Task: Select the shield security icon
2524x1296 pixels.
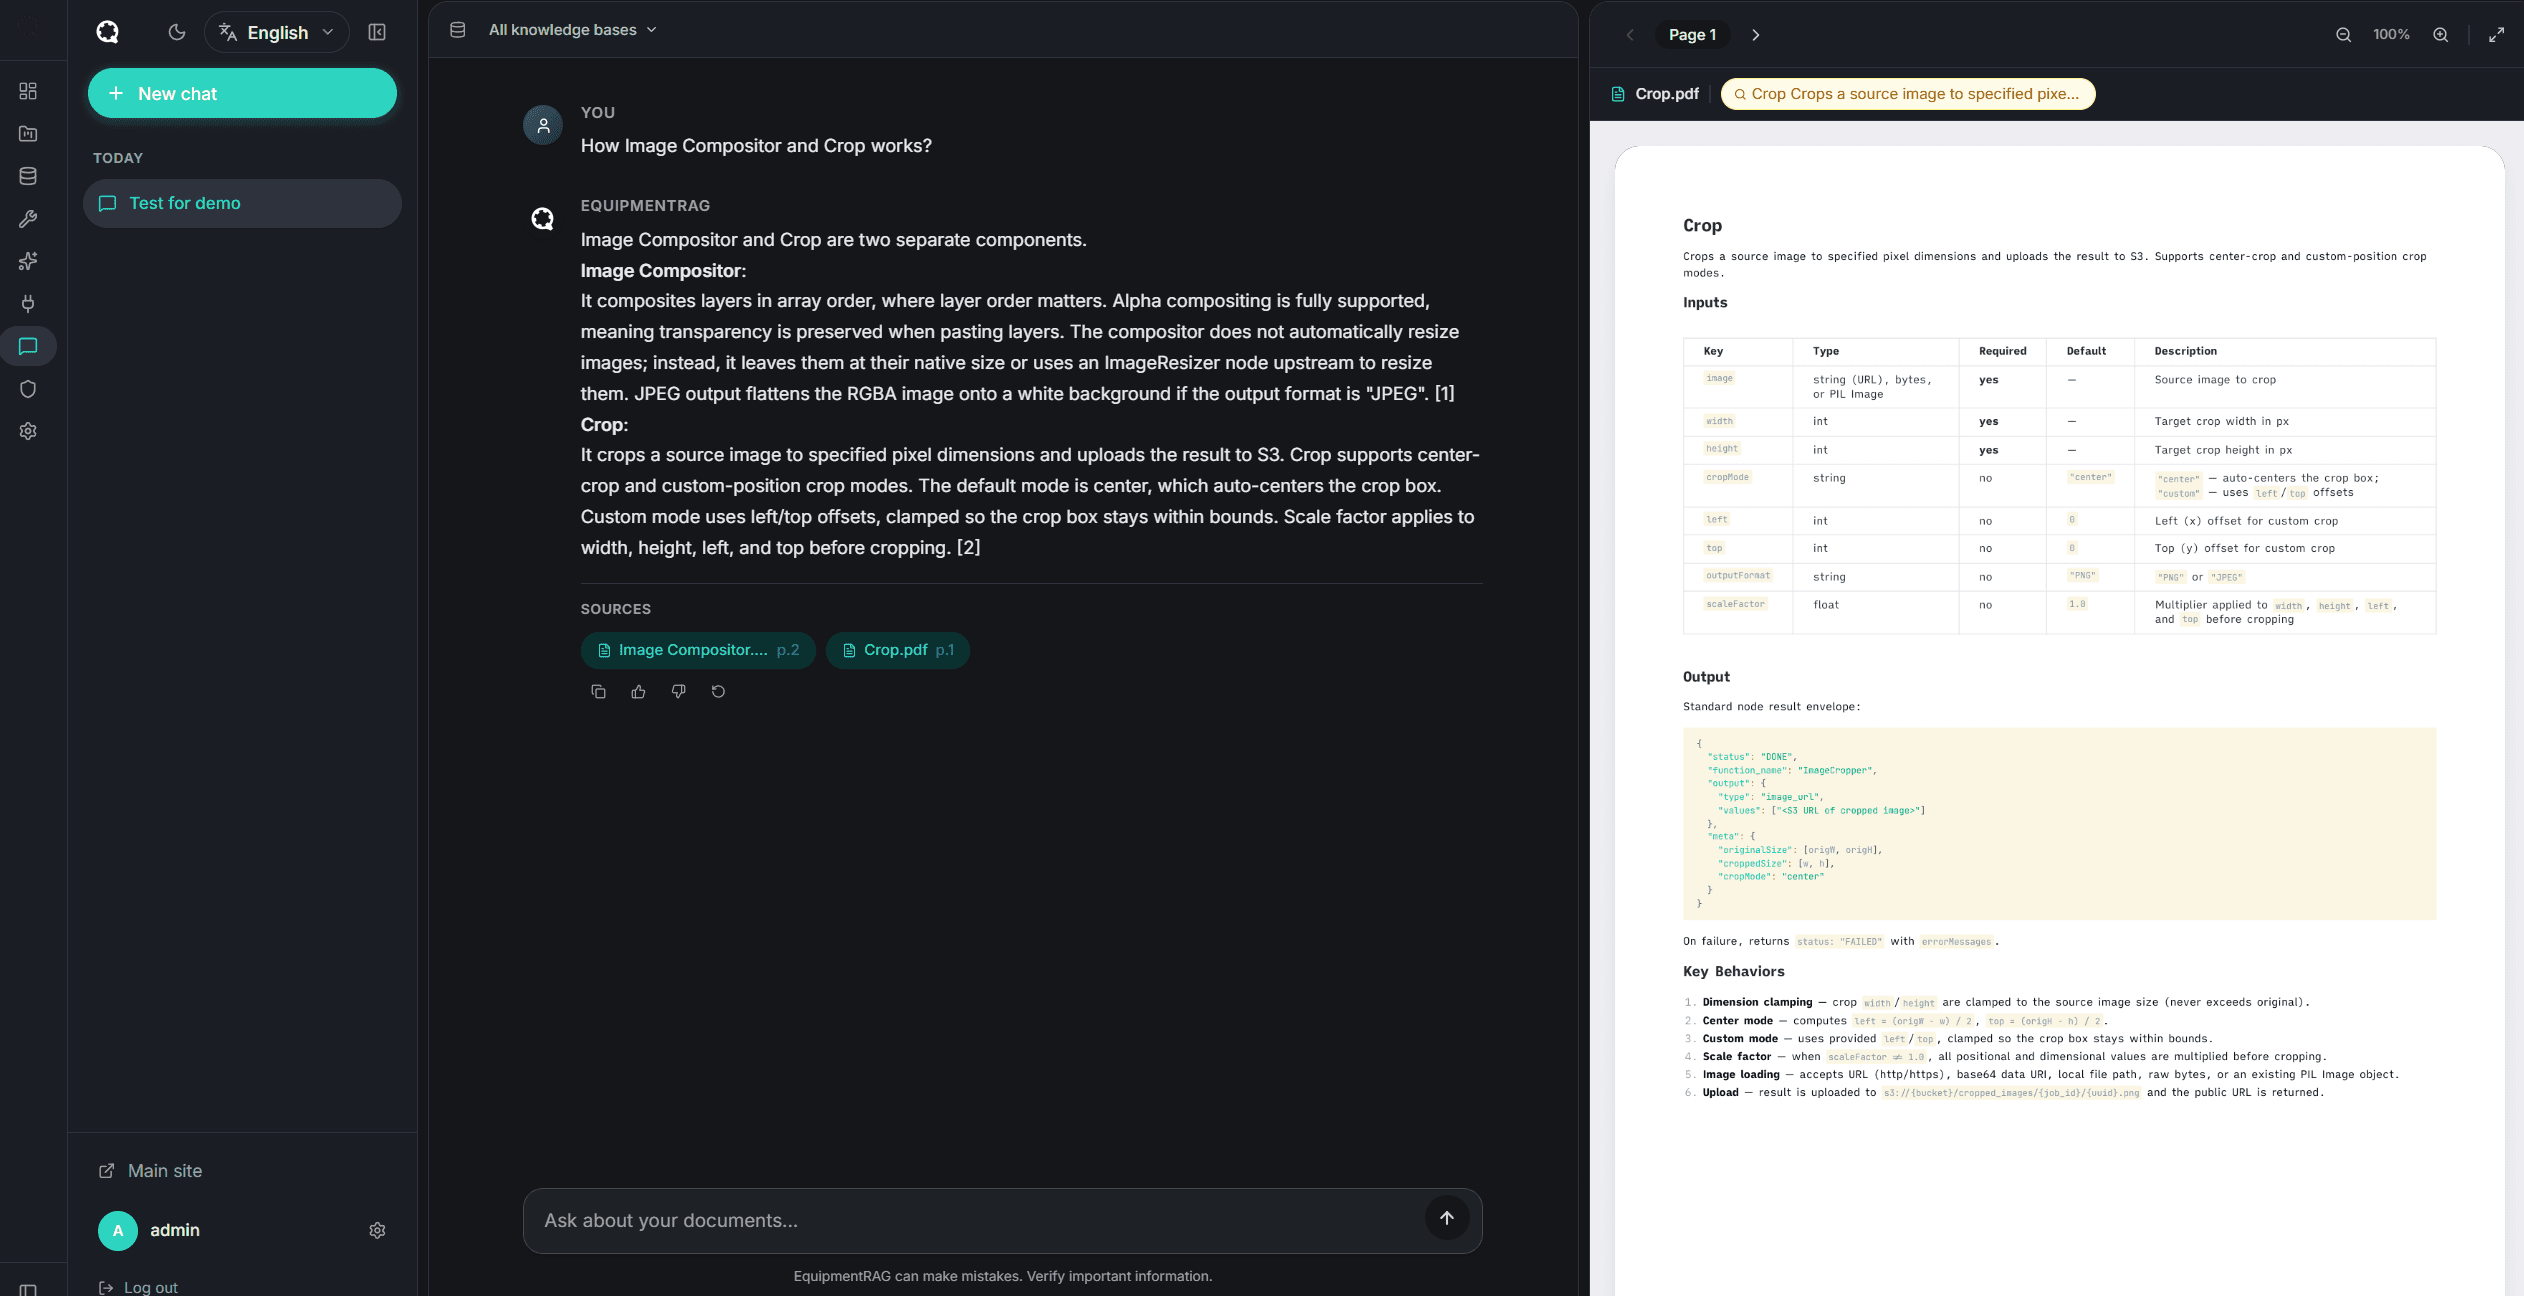Action: point(29,389)
